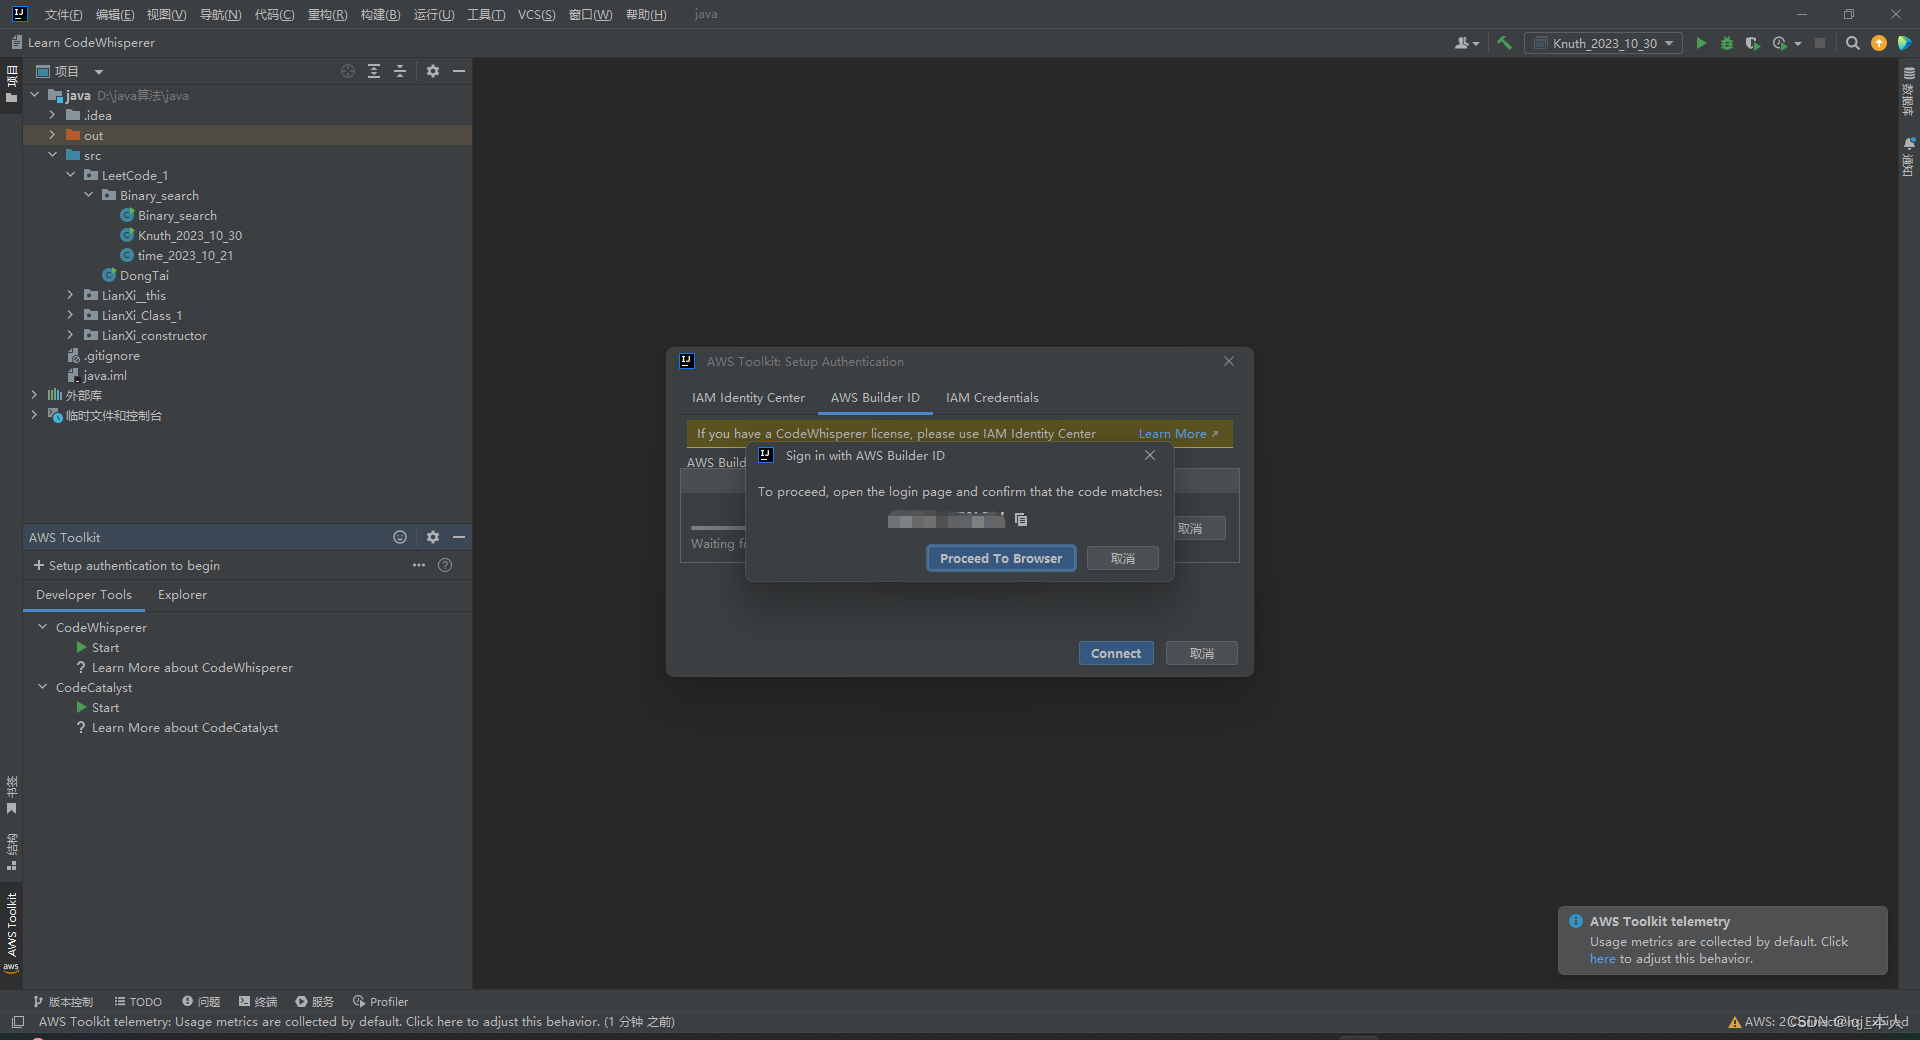
Task: Click Proceed To Browser button
Action: 1001,558
